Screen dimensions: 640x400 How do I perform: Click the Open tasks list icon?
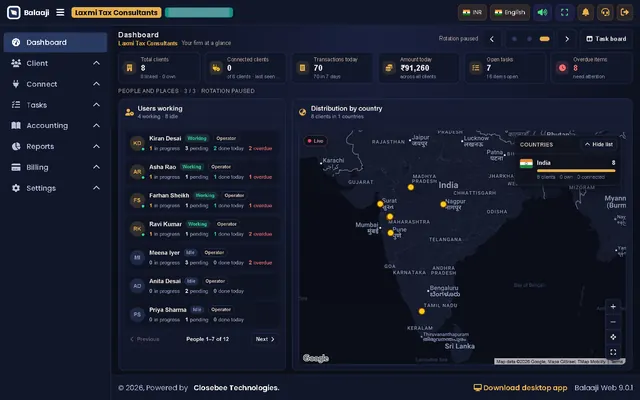[476, 68]
